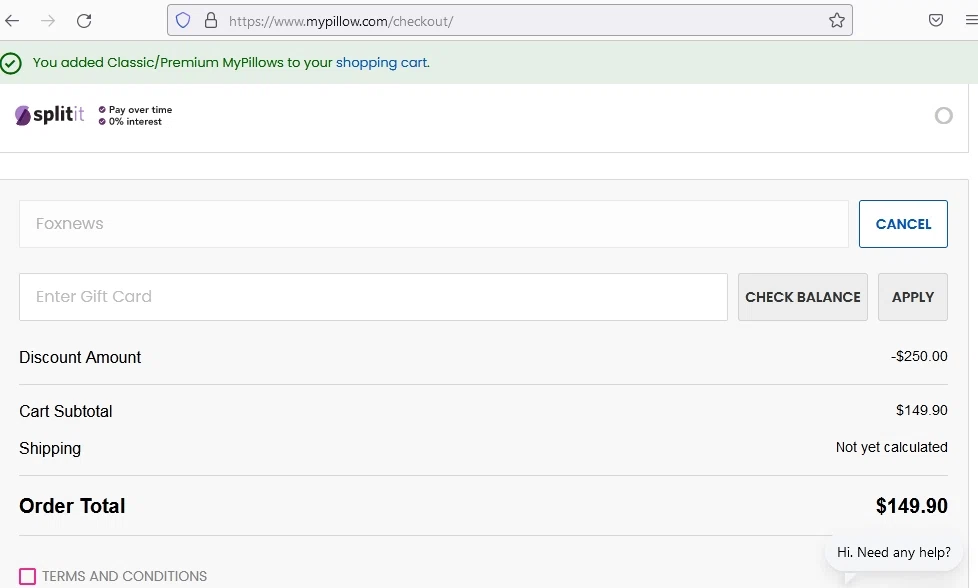Image resolution: width=978 pixels, height=588 pixels.
Task: Click the 'Pay over time' text
Action: coord(140,110)
